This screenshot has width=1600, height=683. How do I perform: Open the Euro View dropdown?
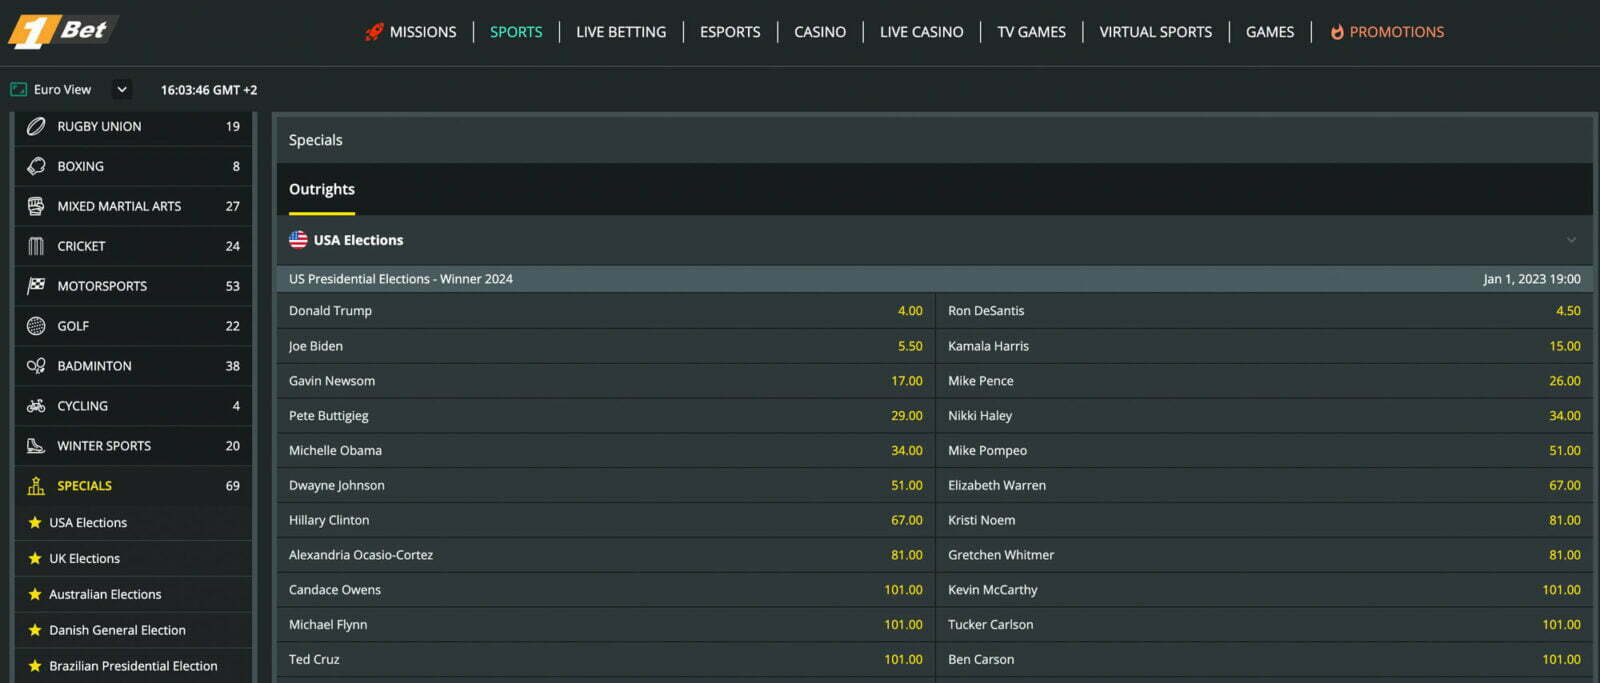pyautogui.click(x=122, y=89)
